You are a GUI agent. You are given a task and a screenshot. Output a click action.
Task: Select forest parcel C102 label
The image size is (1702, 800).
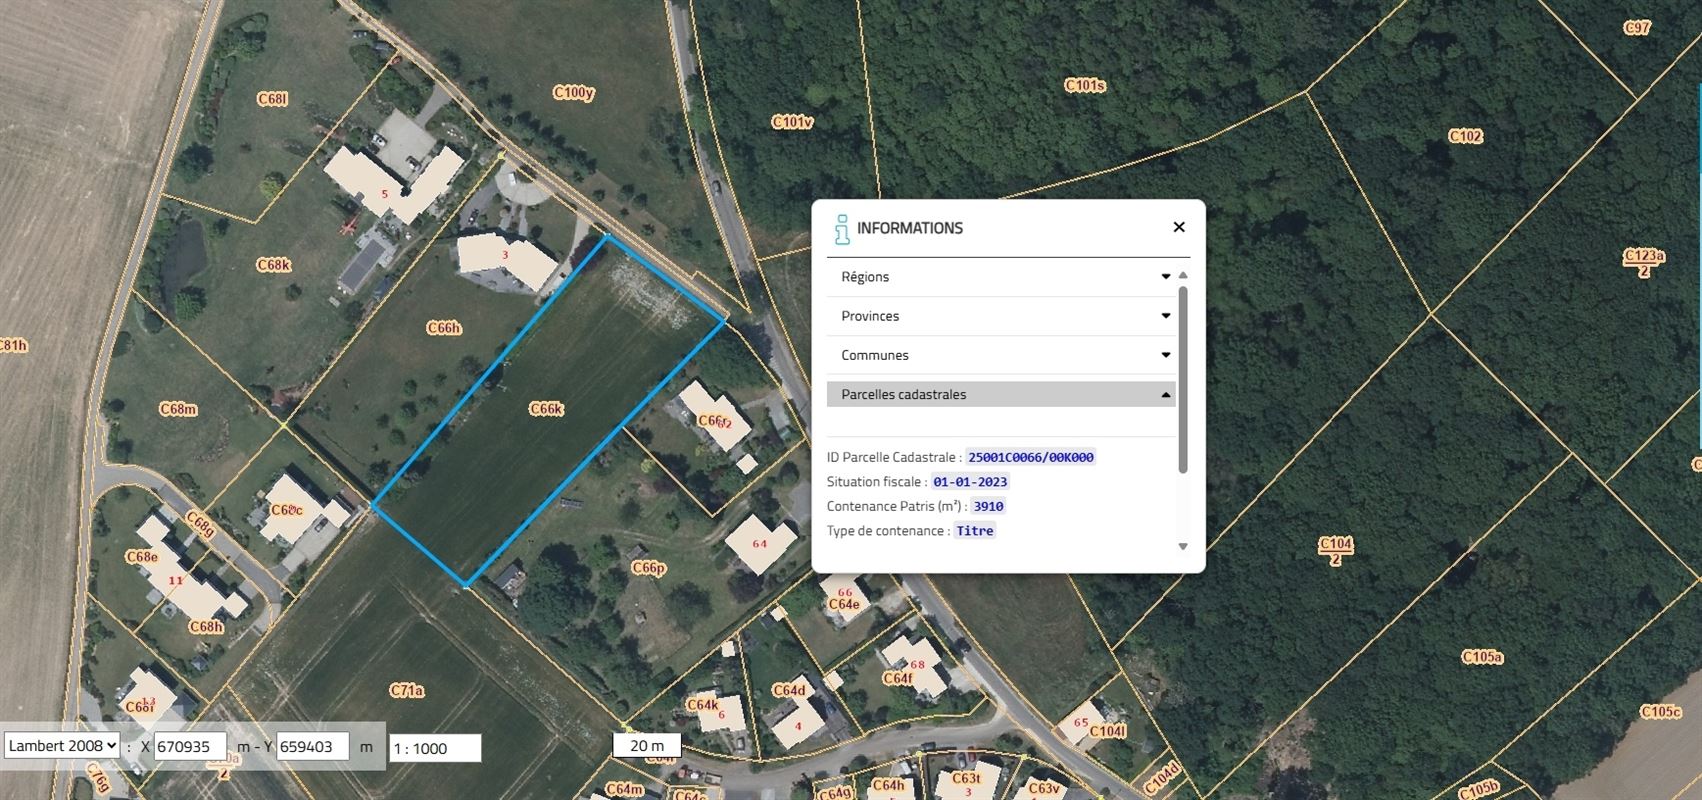(x=1465, y=136)
